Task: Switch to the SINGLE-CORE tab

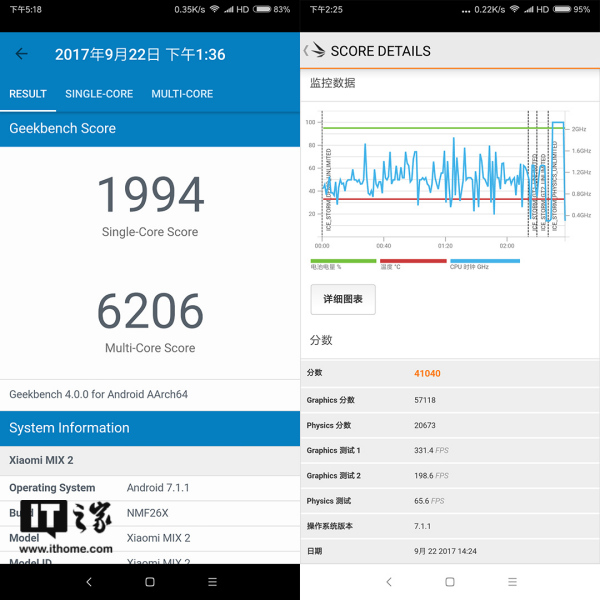Action: tap(99, 94)
